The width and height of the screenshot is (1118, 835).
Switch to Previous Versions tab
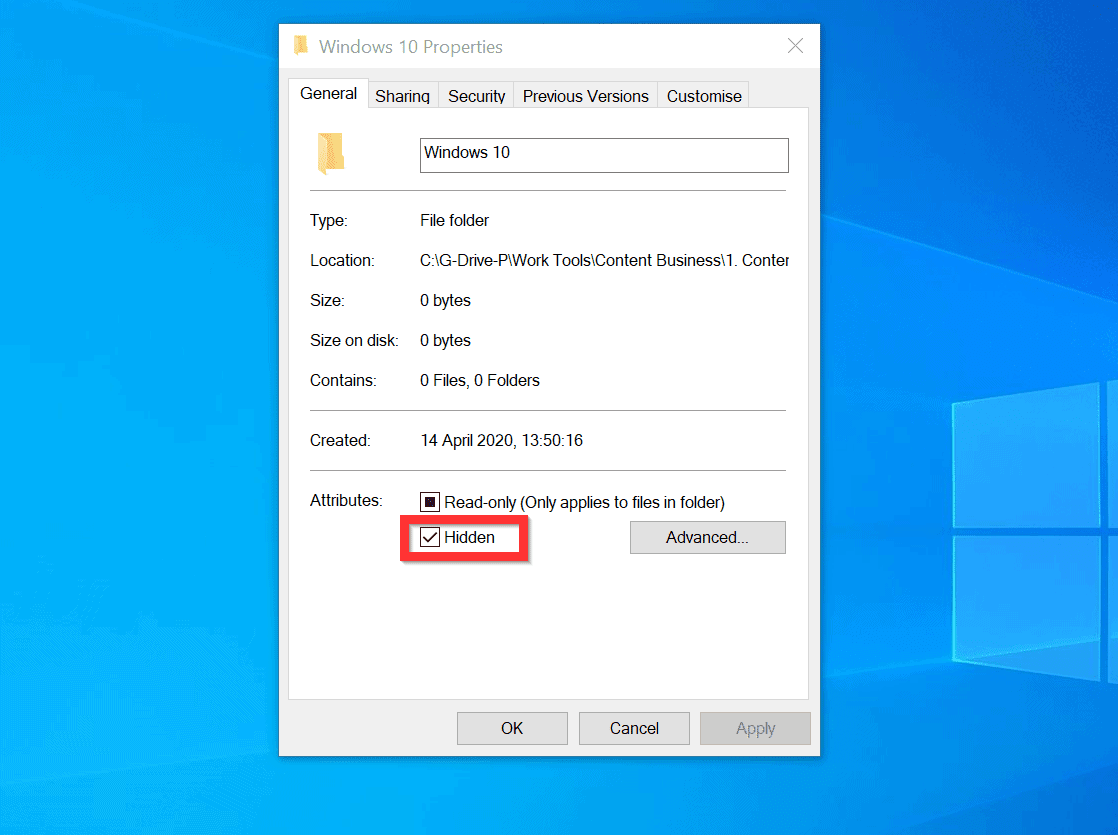click(x=585, y=96)
